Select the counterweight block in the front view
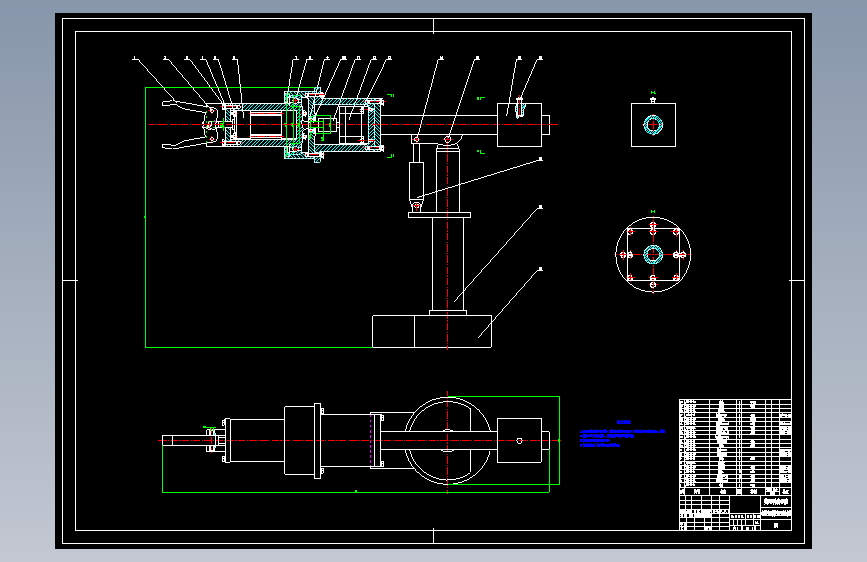The image size is (867, 562). (x=519, y=124)
